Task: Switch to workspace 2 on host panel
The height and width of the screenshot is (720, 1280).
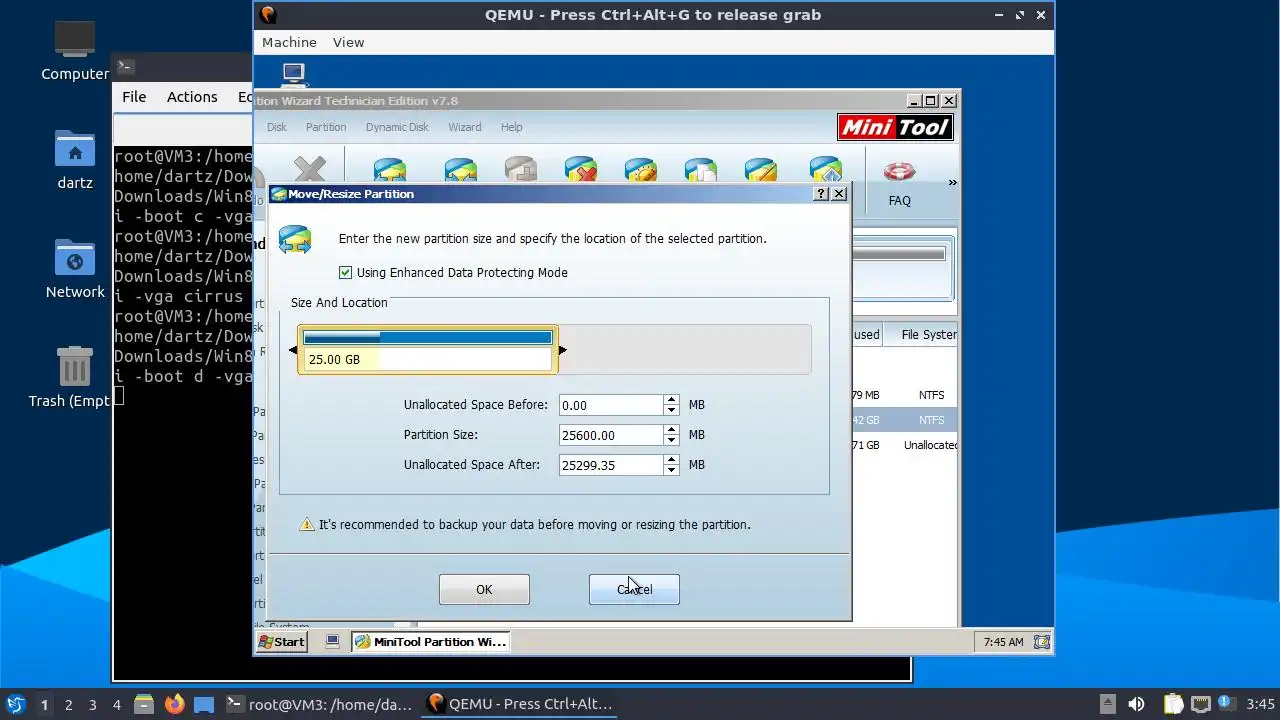Action: point(69,704)
